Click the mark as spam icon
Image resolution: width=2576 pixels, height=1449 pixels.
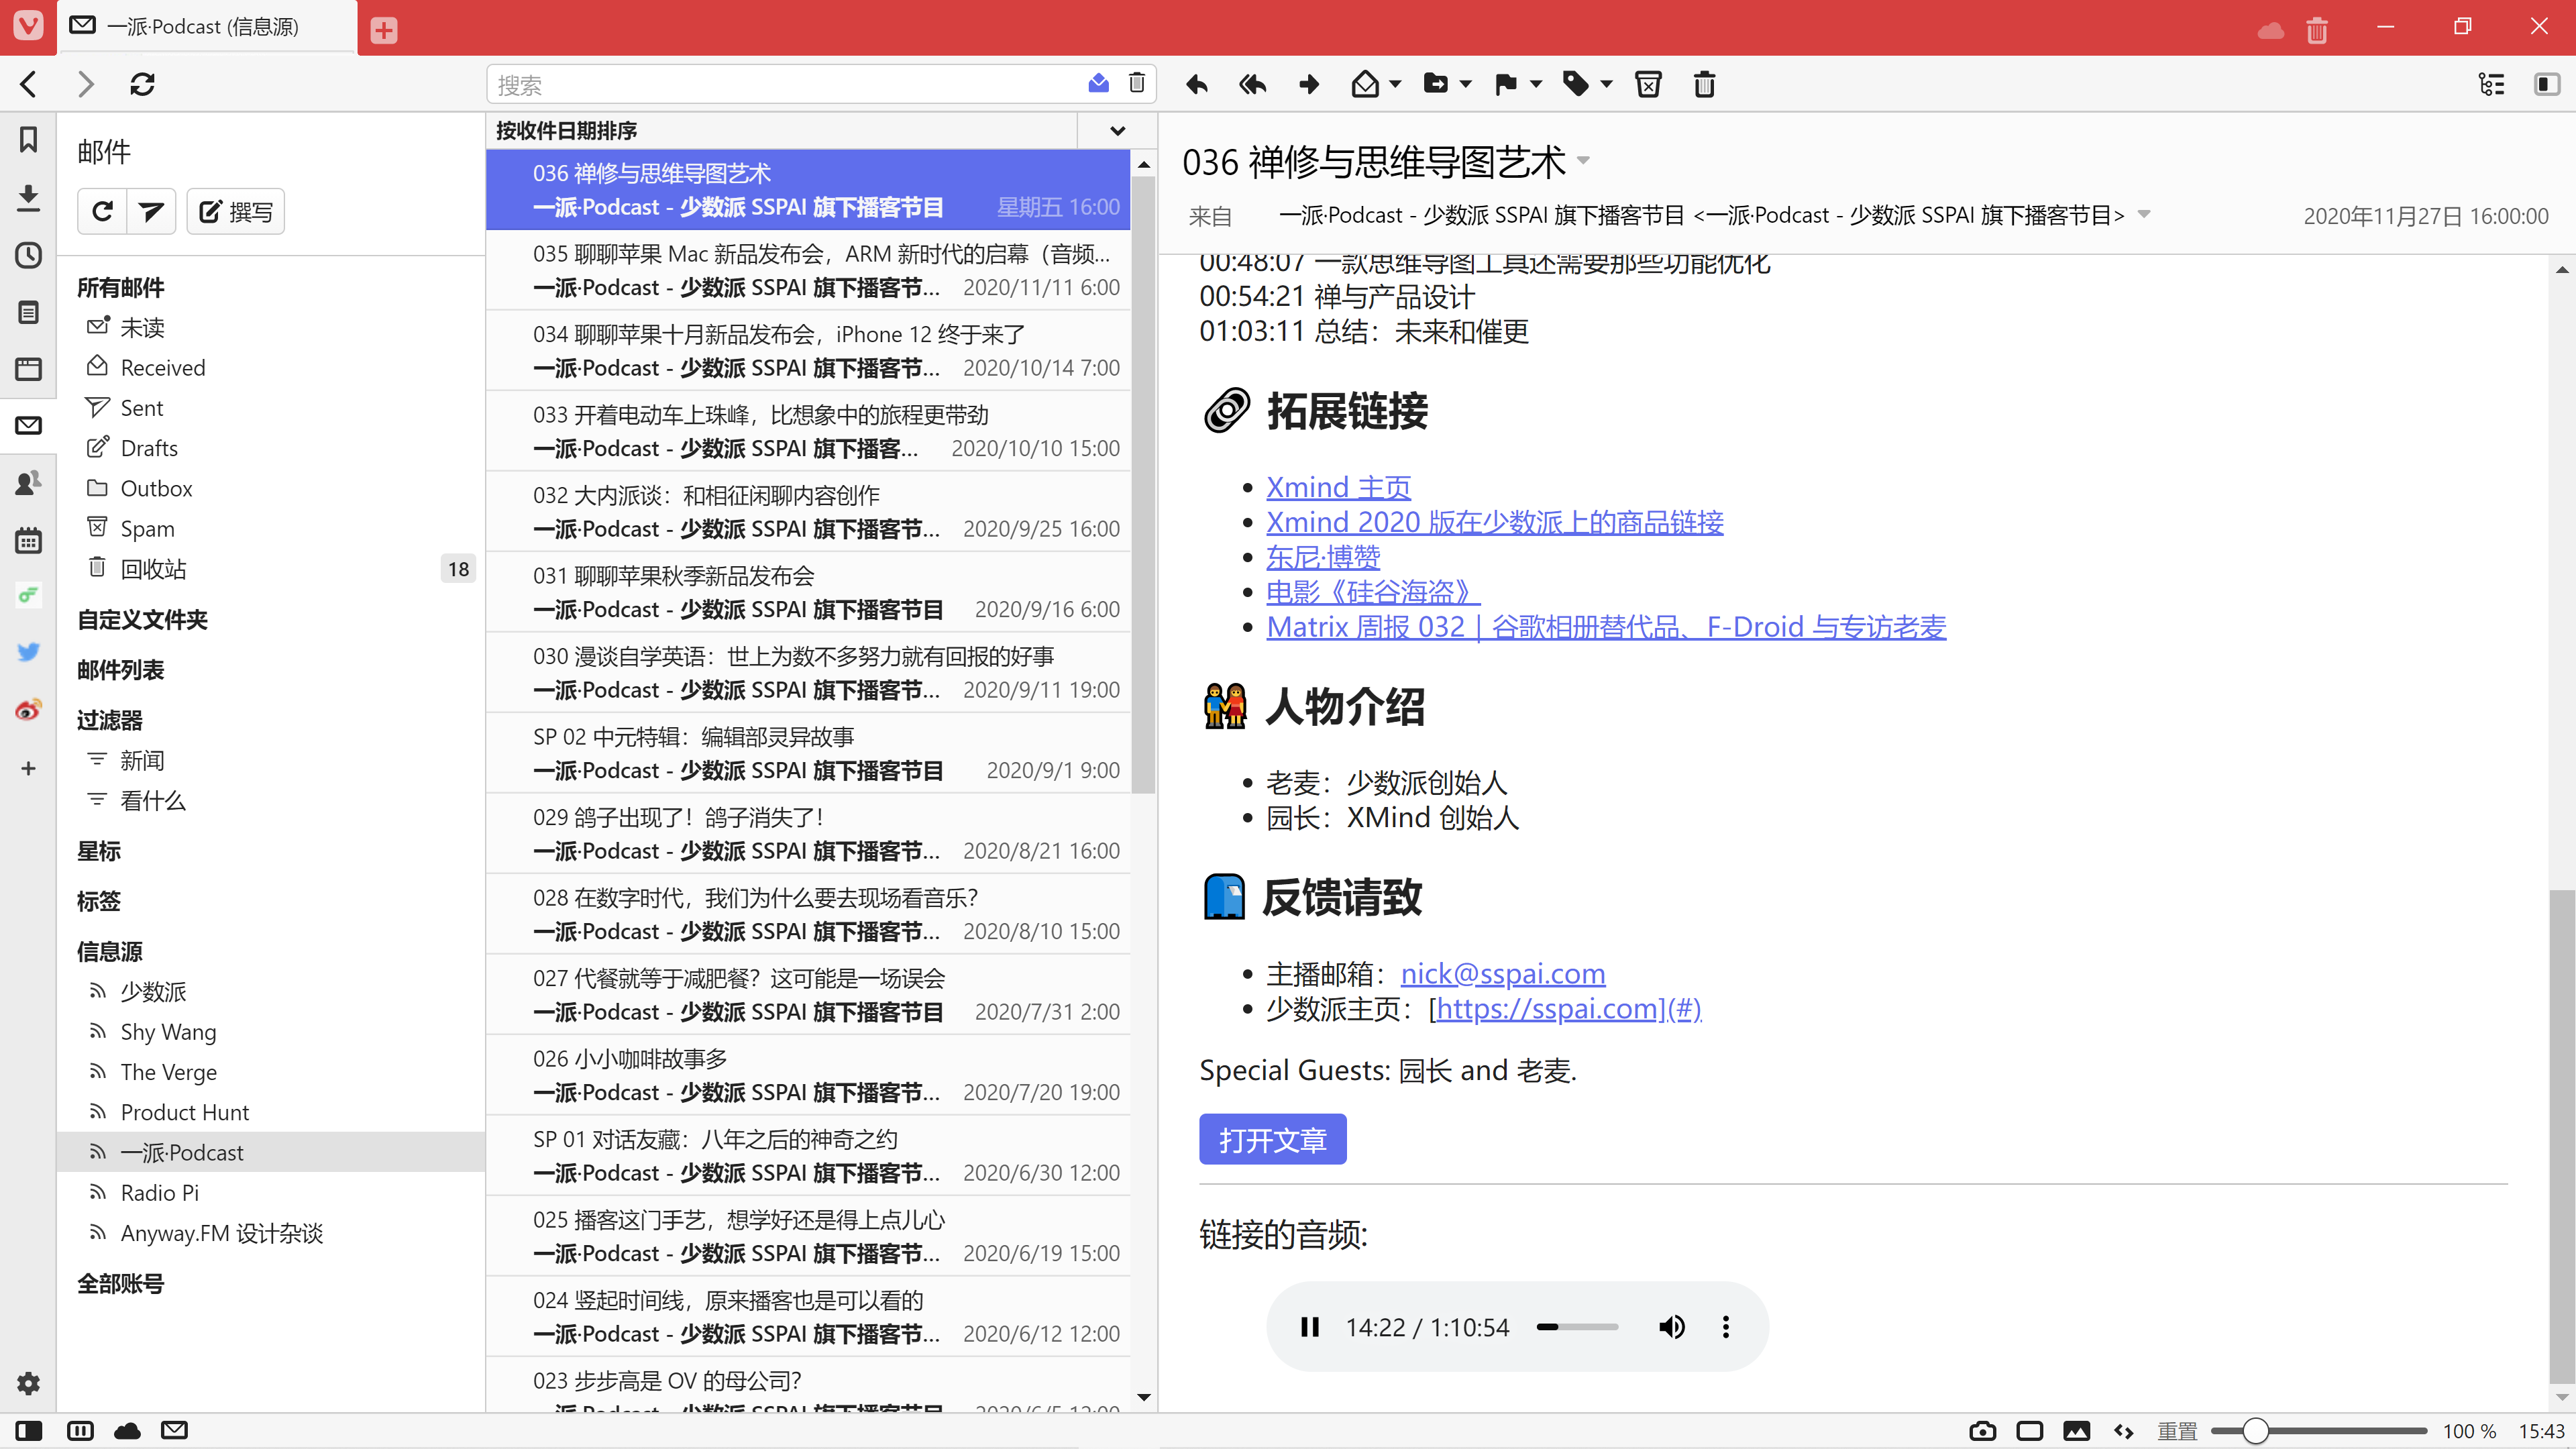tap(1648, 84)
